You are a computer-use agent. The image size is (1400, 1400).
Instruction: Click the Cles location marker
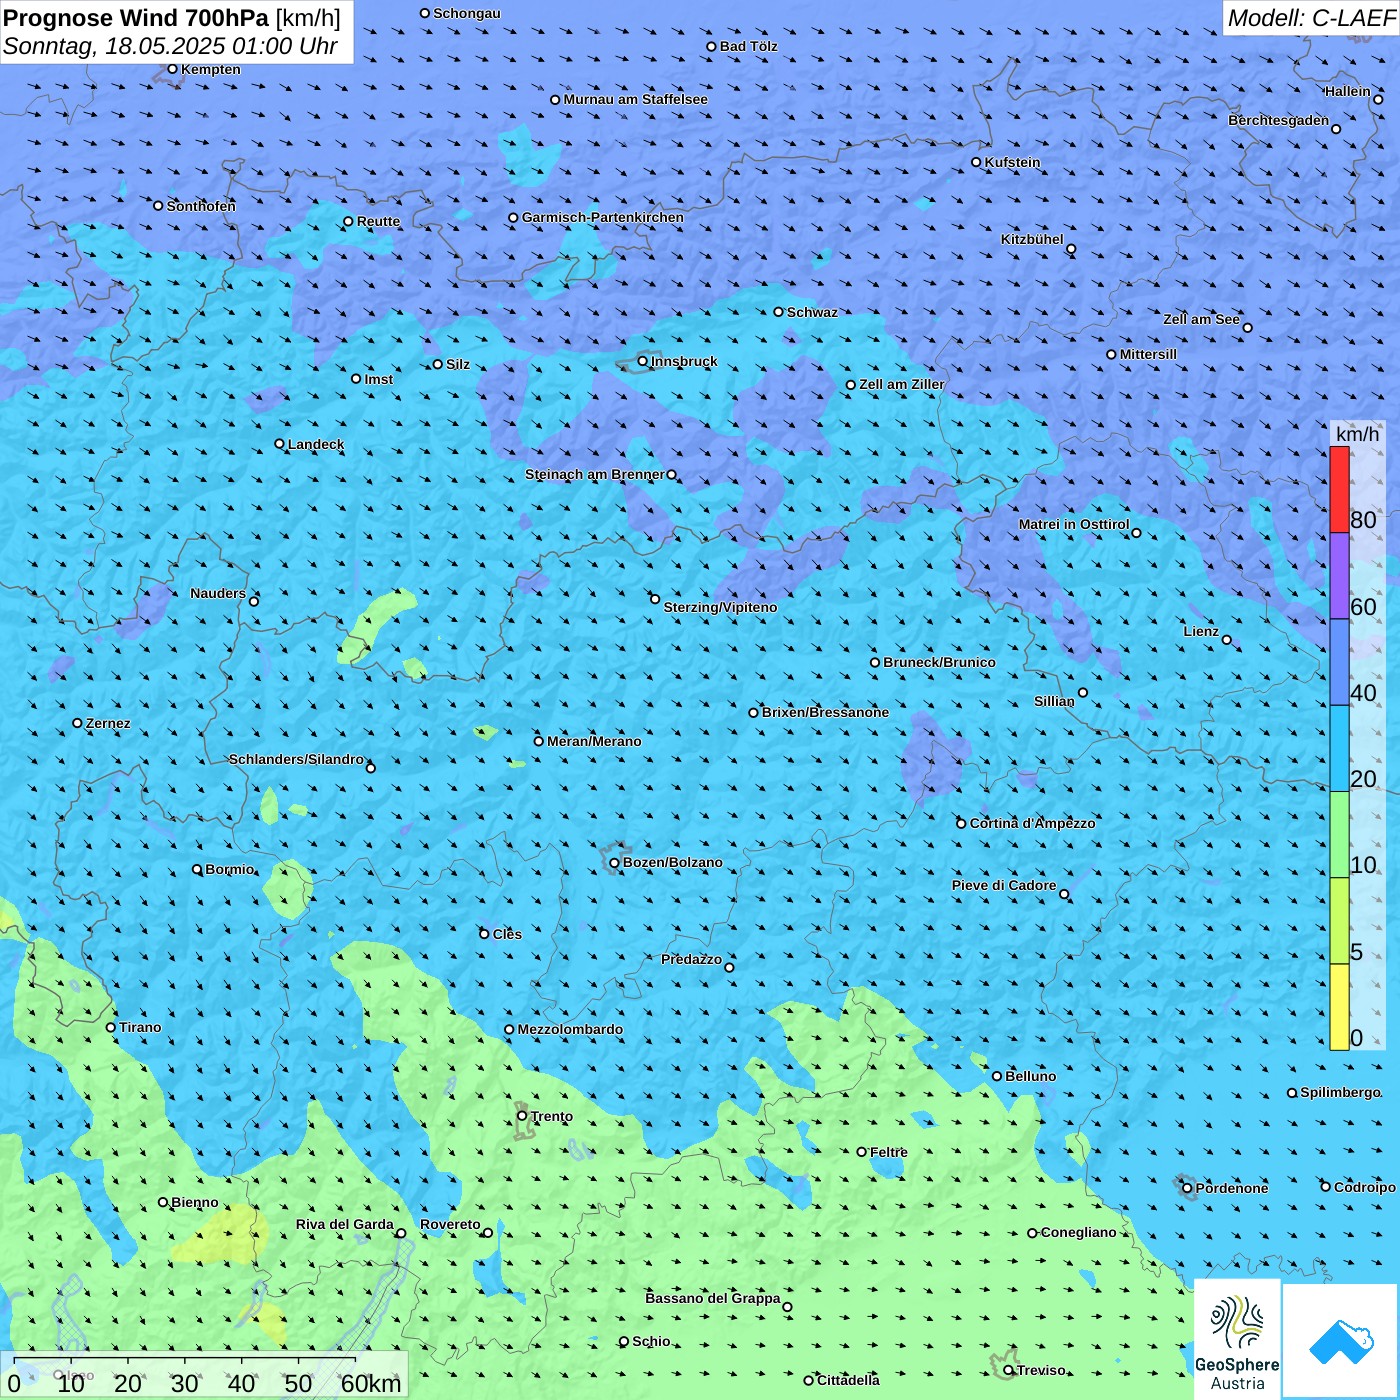click(x=484, y=934)
